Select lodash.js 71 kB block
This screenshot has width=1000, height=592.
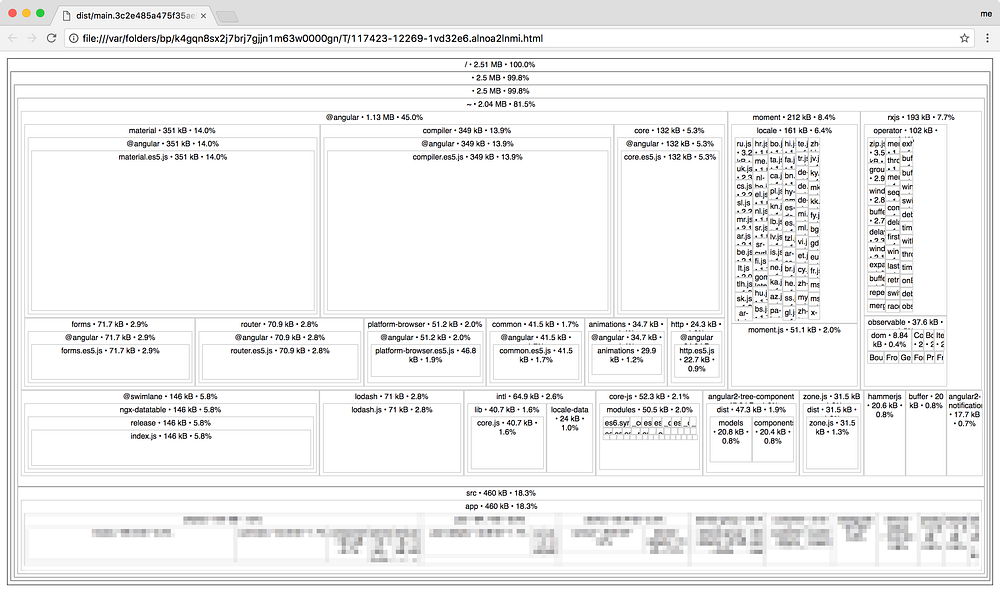(x=392, y=439)
